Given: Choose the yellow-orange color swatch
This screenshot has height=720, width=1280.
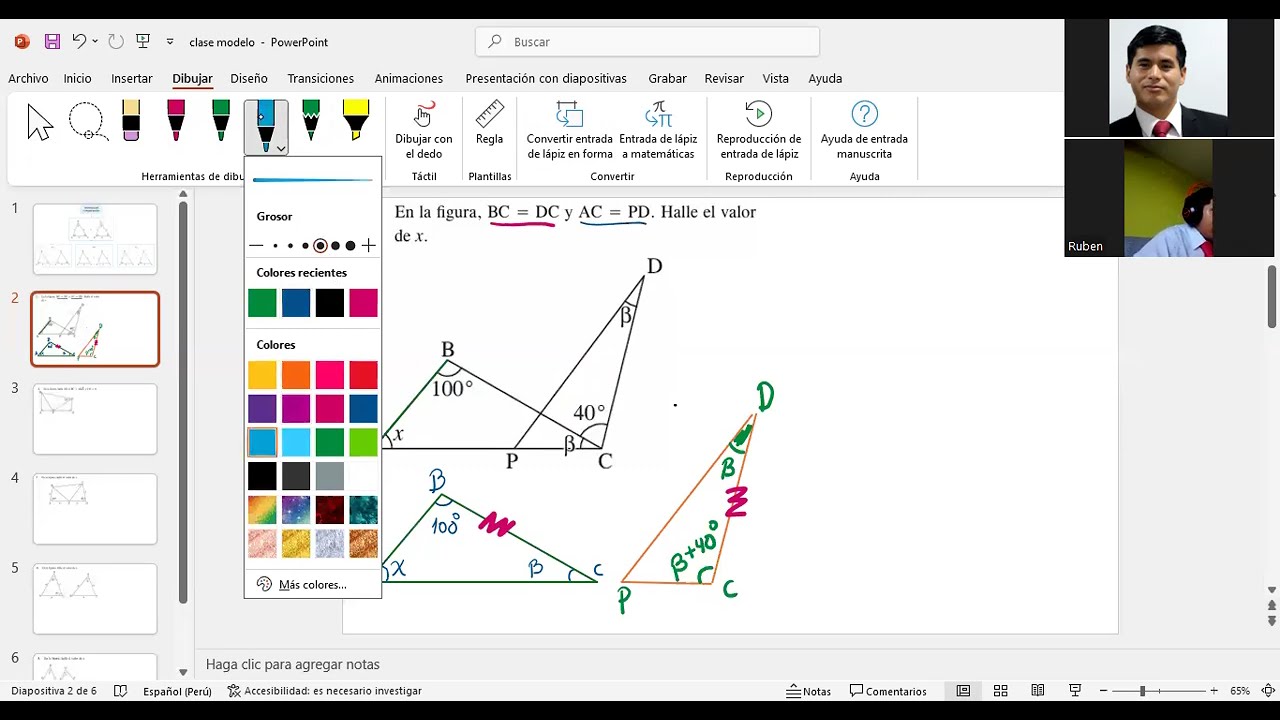Looking at the screenshot, I should pyautogui.click(x=262, y=375).
